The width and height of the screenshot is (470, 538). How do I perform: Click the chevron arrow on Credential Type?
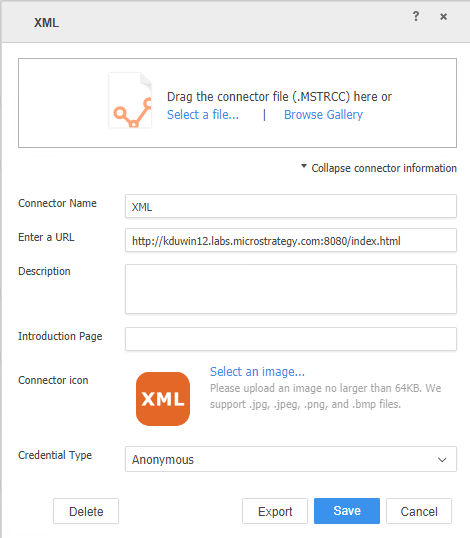click(x=442, y=459)
